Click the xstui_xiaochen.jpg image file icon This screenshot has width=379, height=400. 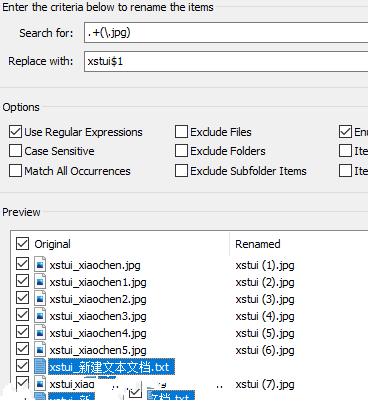pos(40,265)
